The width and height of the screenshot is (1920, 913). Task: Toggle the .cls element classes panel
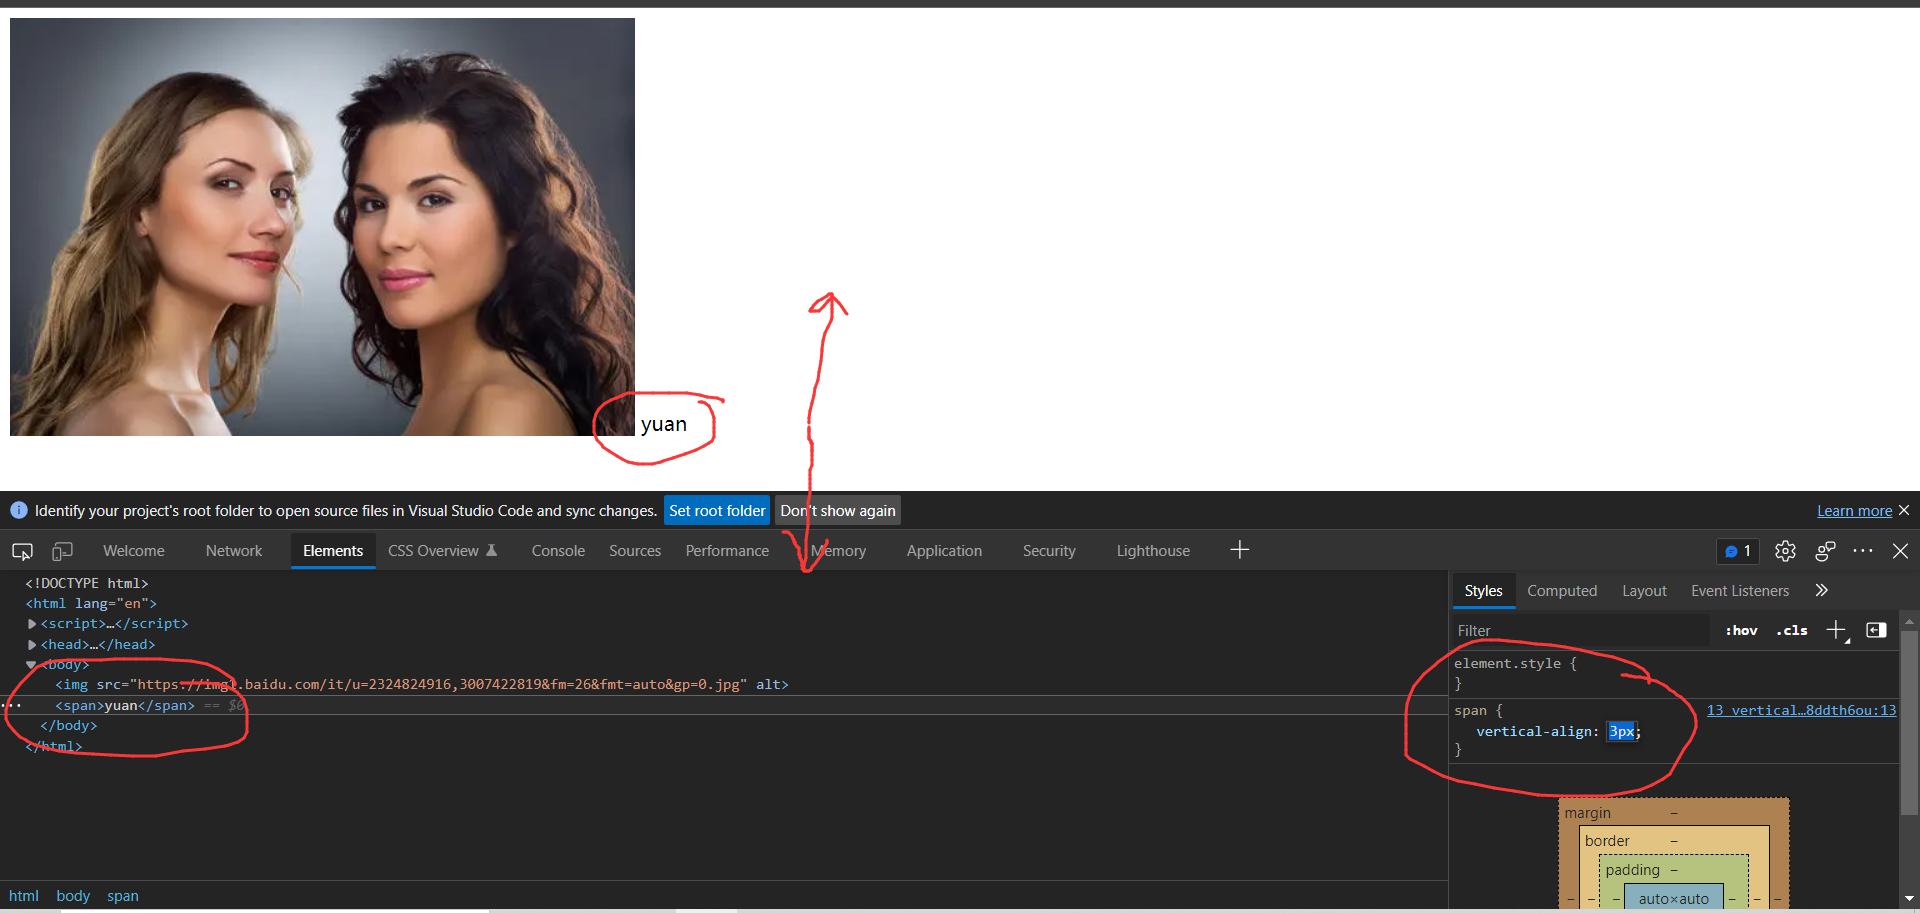[1791, 631]
